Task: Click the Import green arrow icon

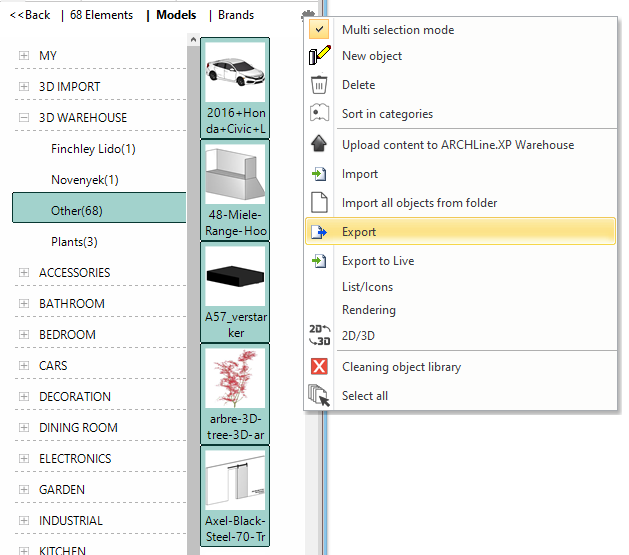Action: pyautogui.click(x=319, y=174)
